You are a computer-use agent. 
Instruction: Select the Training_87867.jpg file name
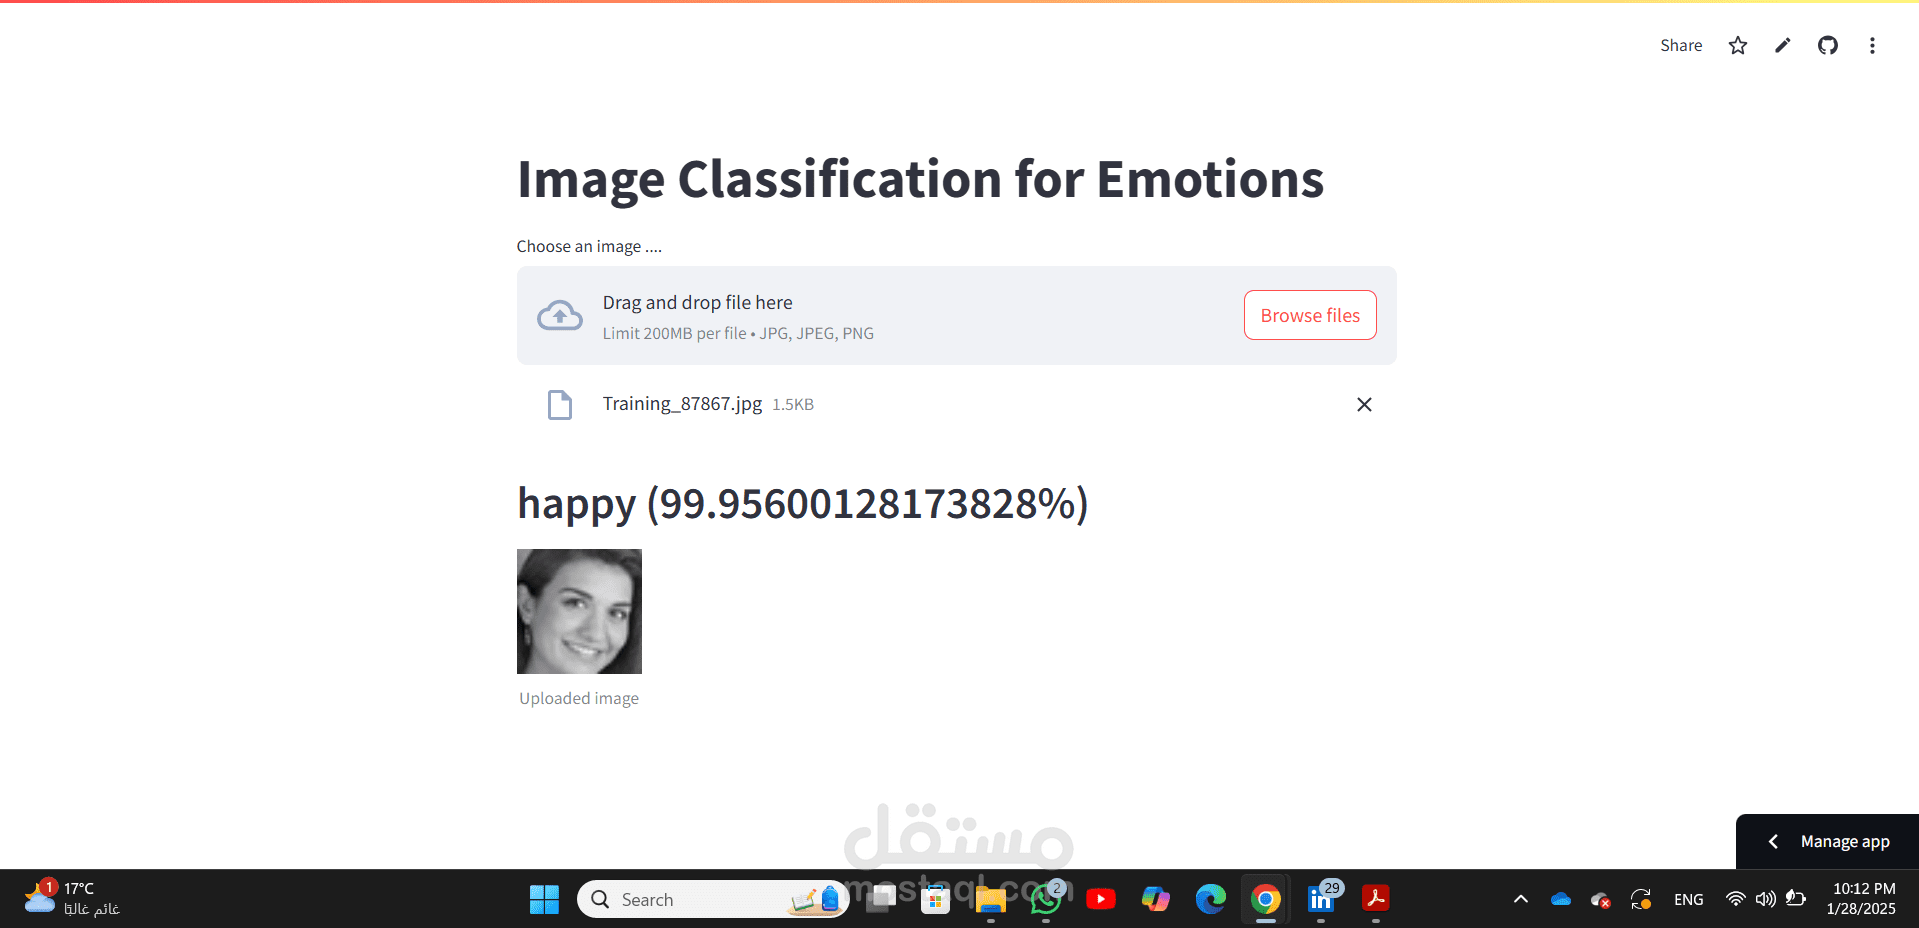pos(682,403)
